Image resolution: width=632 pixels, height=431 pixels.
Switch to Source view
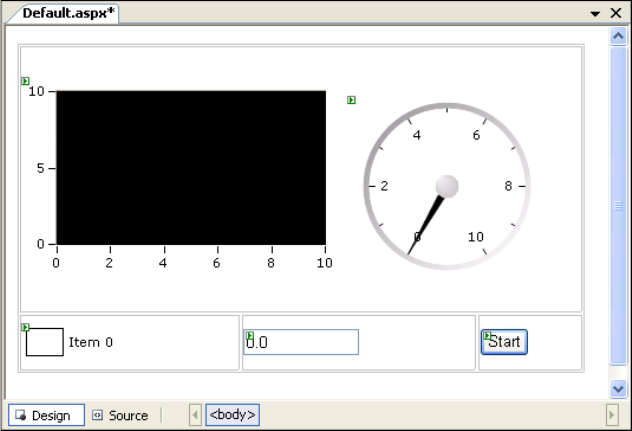tap(120, 415)
